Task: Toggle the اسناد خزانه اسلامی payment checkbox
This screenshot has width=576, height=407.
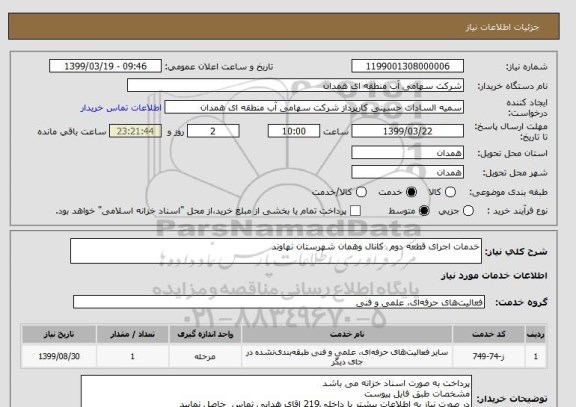Action: 355,211
